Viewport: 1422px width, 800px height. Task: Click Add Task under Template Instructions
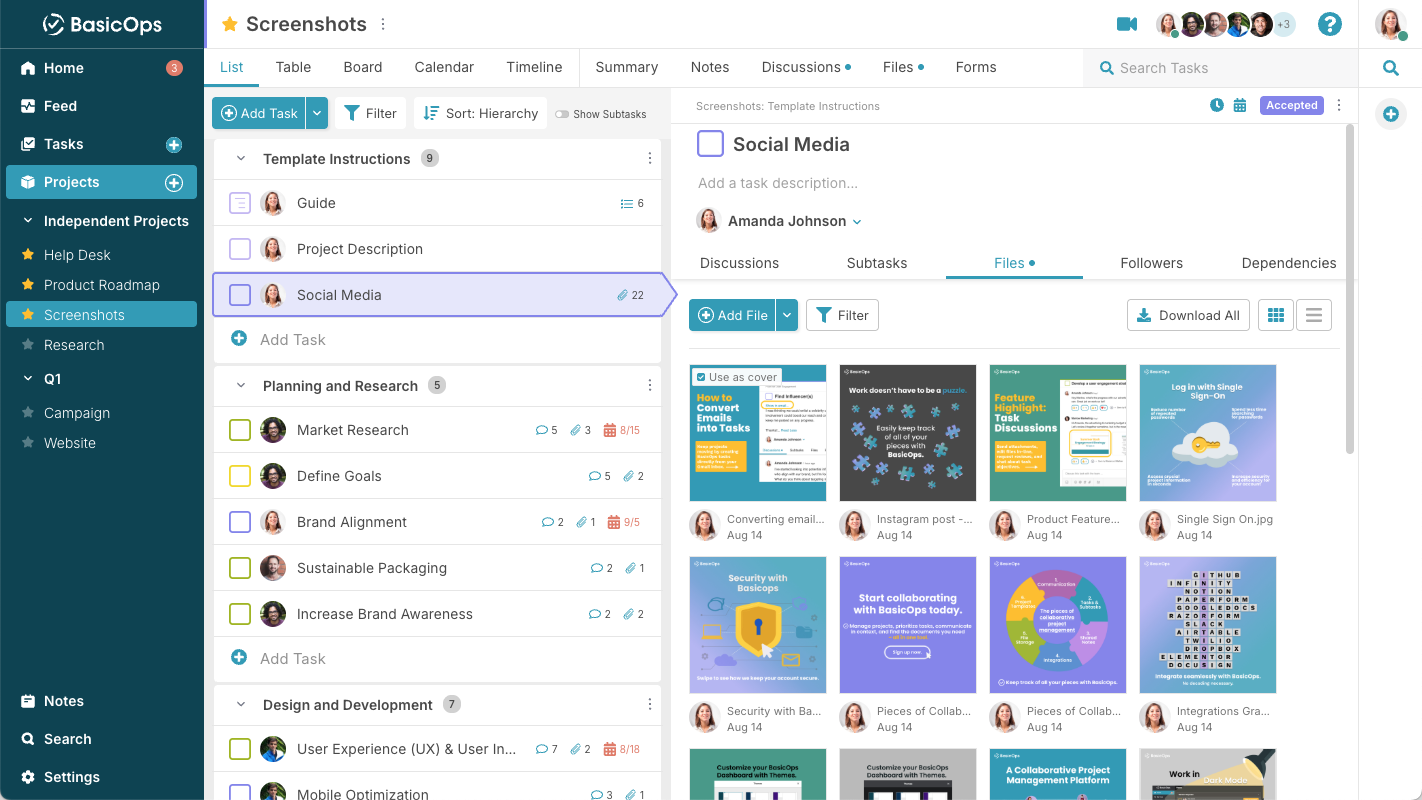point(292,340)
